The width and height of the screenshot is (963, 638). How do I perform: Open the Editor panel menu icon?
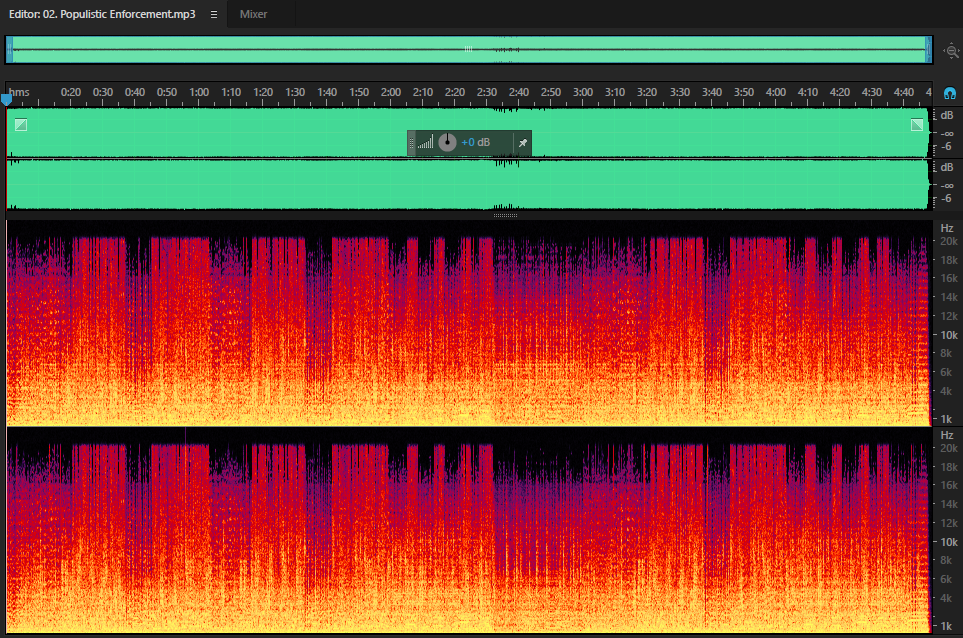tap(214, 14)
